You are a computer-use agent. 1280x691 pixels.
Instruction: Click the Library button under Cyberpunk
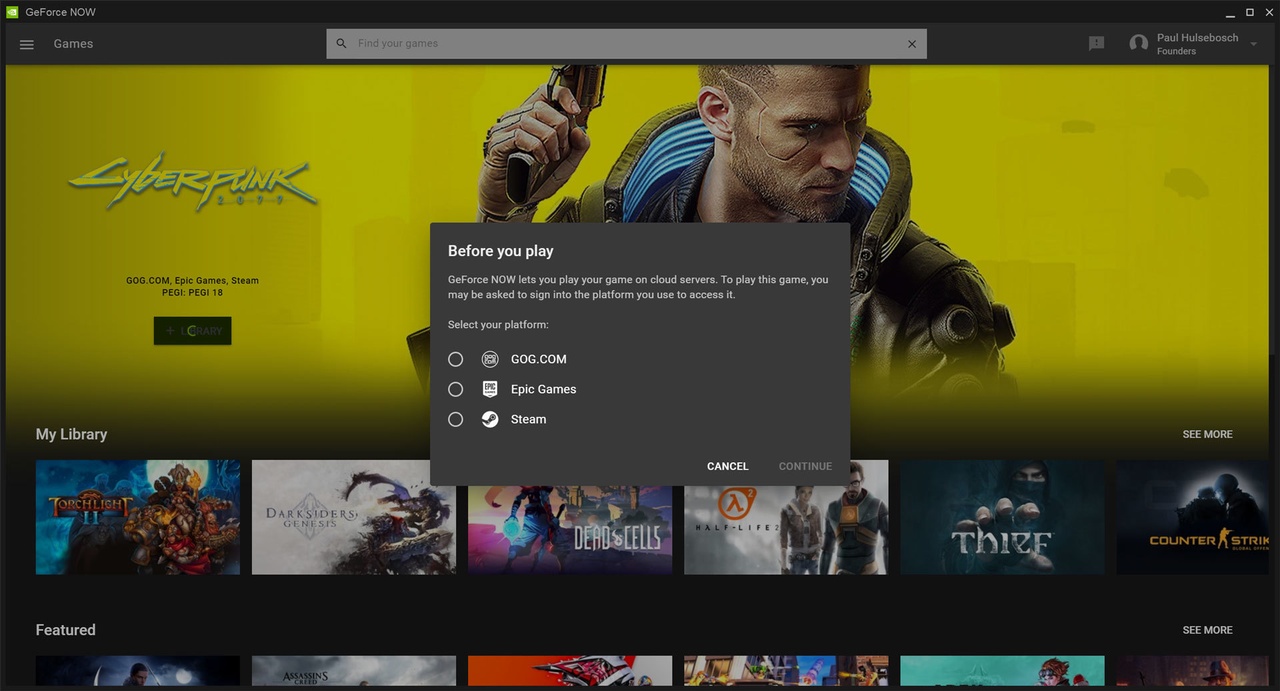192,331
